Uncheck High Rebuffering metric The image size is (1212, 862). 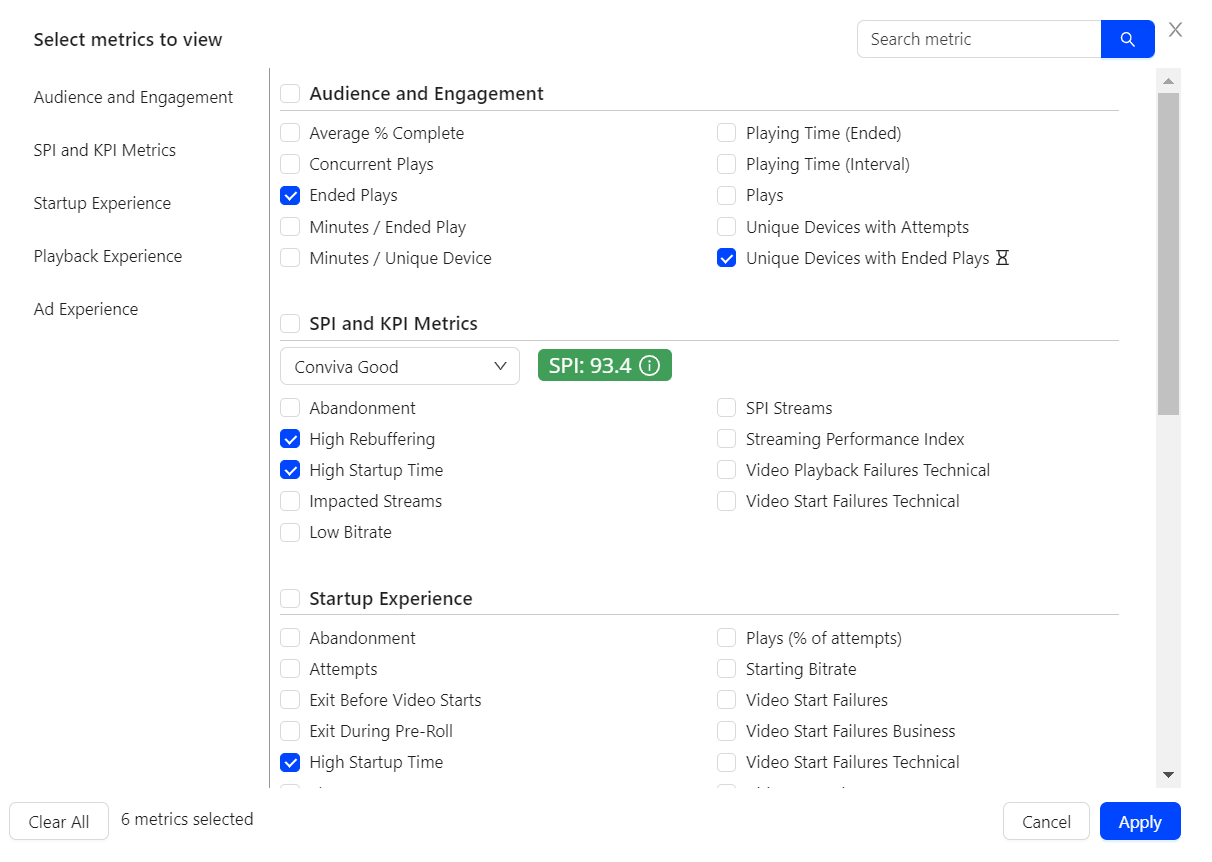click(290, 439)
